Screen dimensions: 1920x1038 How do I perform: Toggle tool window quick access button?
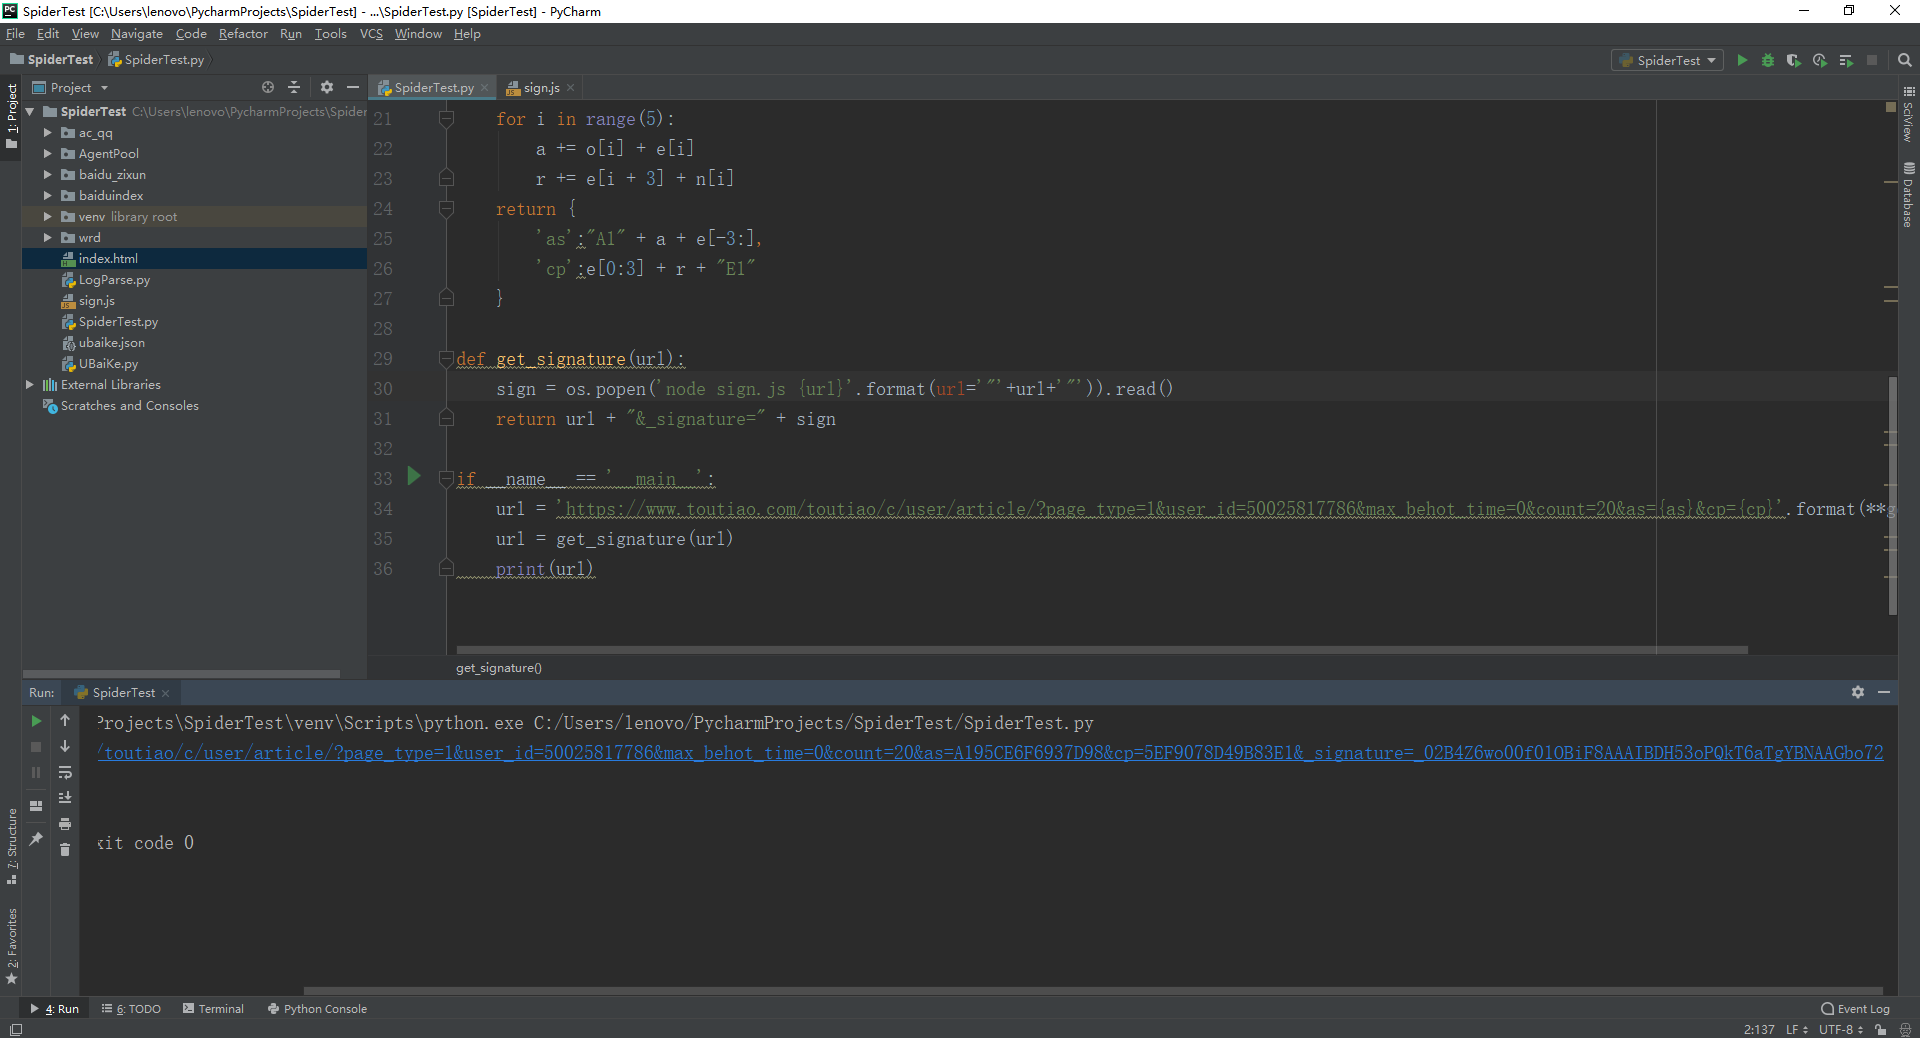(16, 1030)
